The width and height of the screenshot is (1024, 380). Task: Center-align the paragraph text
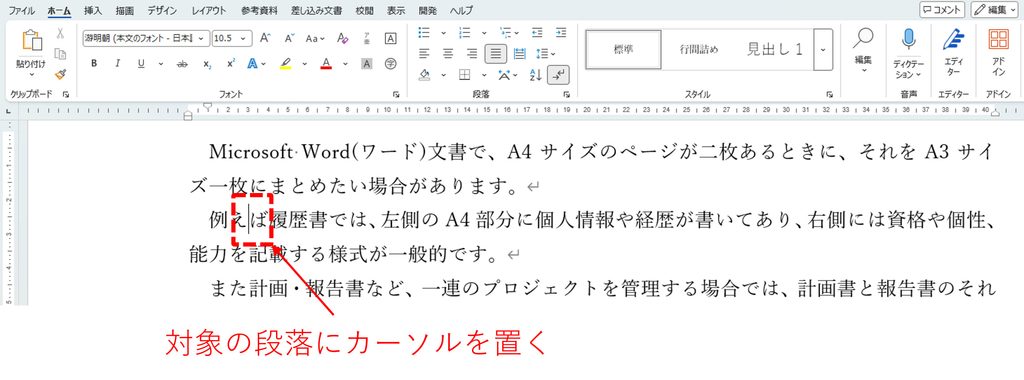click(x=448, y=54)
